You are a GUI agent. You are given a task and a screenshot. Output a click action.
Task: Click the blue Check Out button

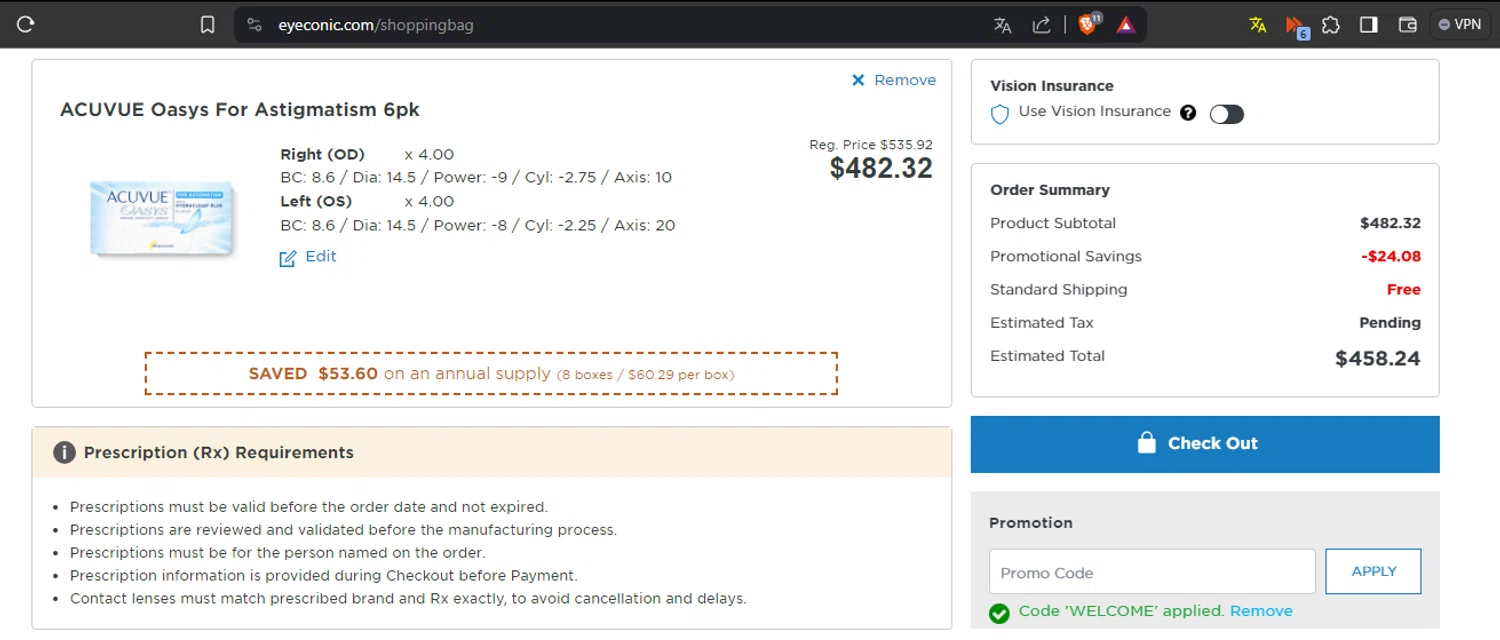pyautogui.click(x=1205, y=444)
